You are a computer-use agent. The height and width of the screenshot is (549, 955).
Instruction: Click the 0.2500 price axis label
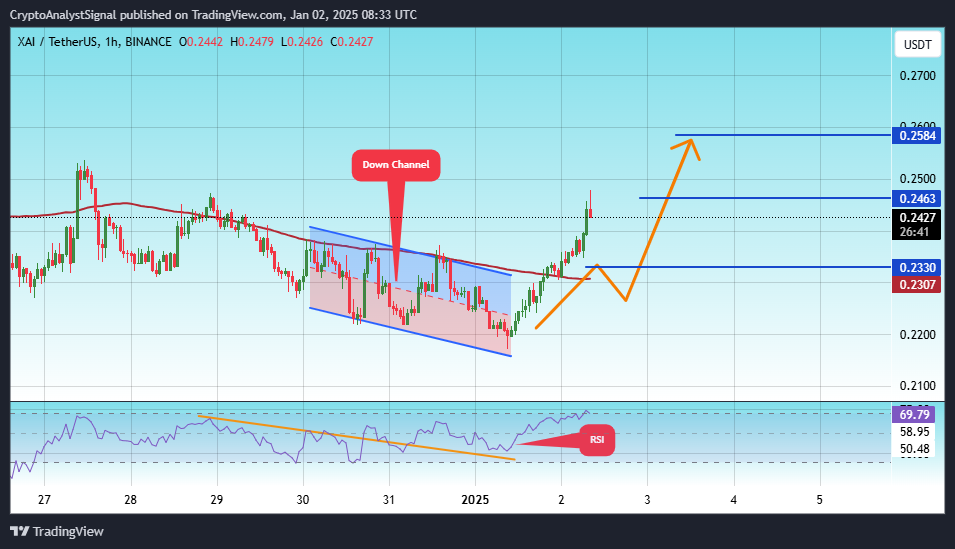pos(917,179)
